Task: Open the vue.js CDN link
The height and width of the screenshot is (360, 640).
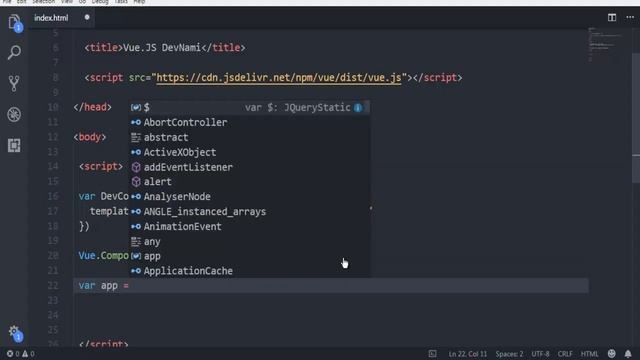Action: (279, 78)
